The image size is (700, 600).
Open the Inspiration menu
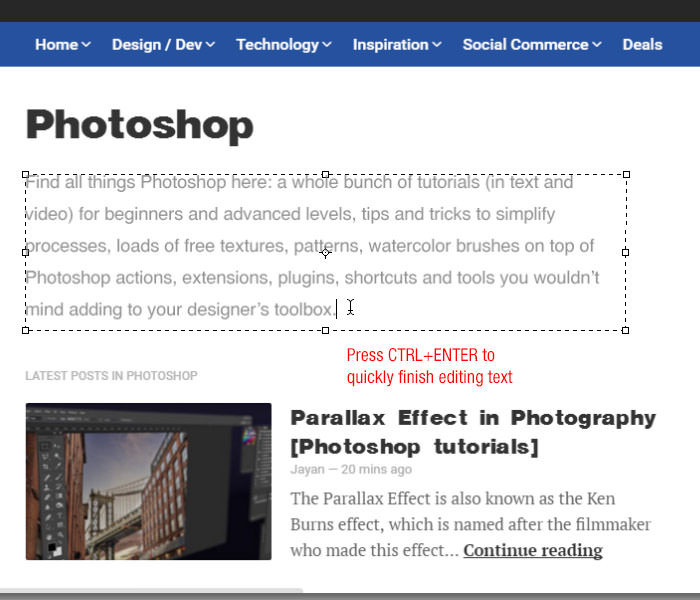(x=397, y=45)
